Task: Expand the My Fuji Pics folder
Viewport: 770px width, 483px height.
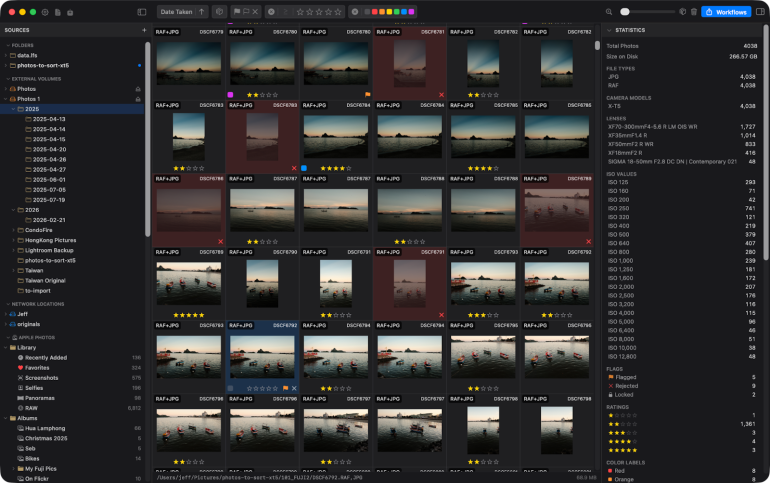Action: coord(14,469)
